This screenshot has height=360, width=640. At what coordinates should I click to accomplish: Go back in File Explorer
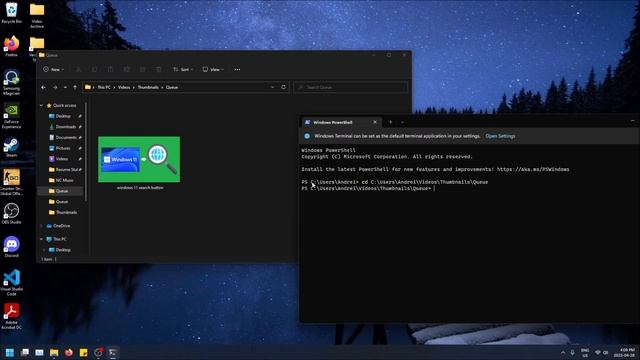click(43, 87)
